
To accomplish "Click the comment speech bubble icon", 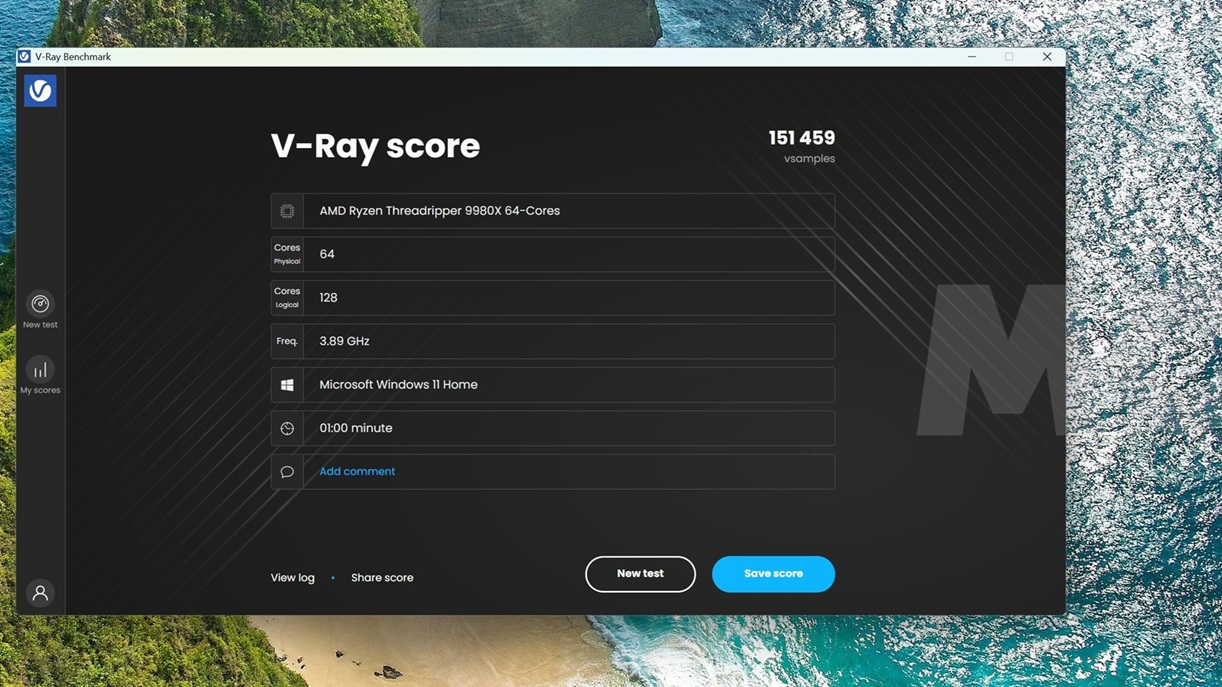I will (287, 472).
